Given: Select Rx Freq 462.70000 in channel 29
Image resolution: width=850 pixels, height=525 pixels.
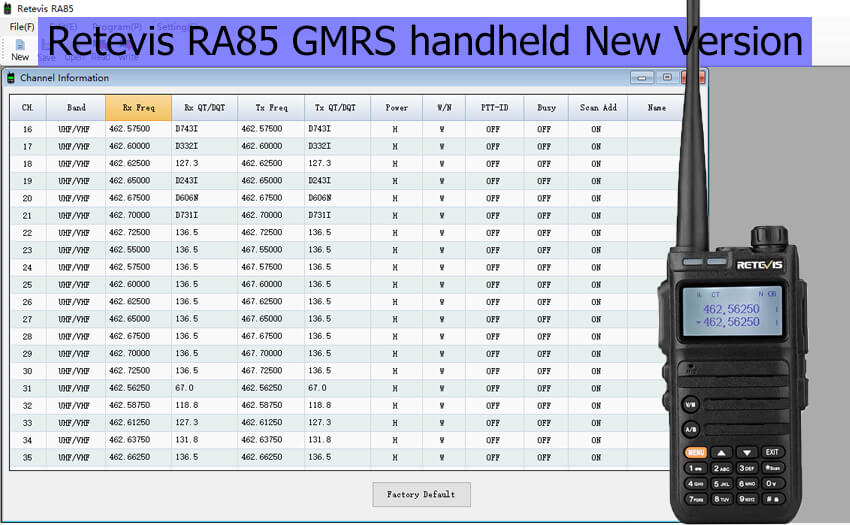Looking at the screenshot, I should coord(138,354).
